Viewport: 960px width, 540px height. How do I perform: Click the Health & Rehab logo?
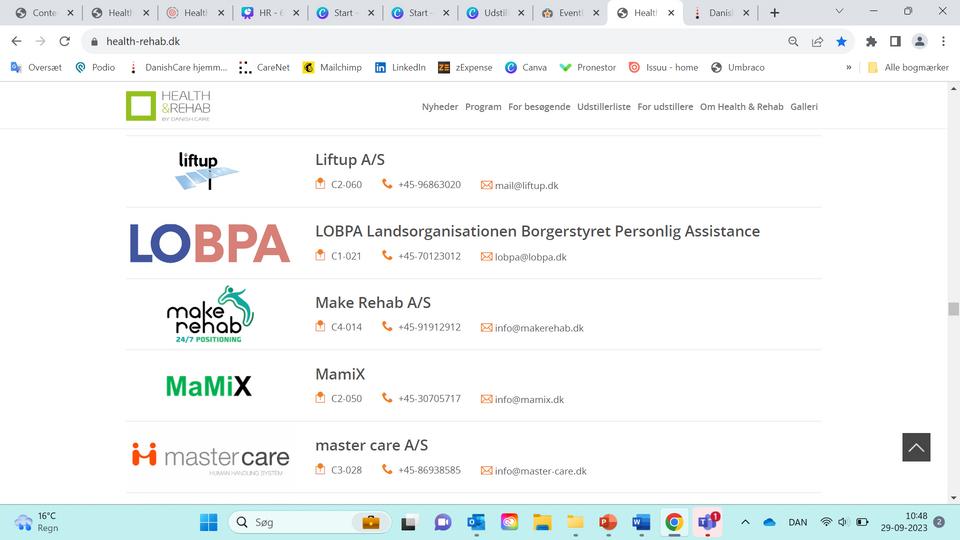(168, 106)
